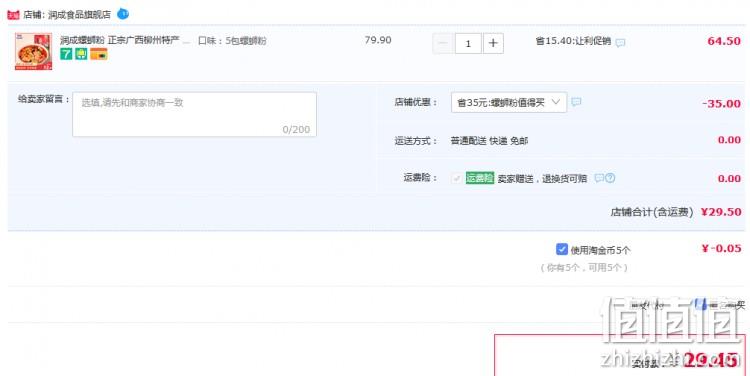The image size is (750, 376).
Task: Select the -35.00 discount amount
Action: (722, 103)
